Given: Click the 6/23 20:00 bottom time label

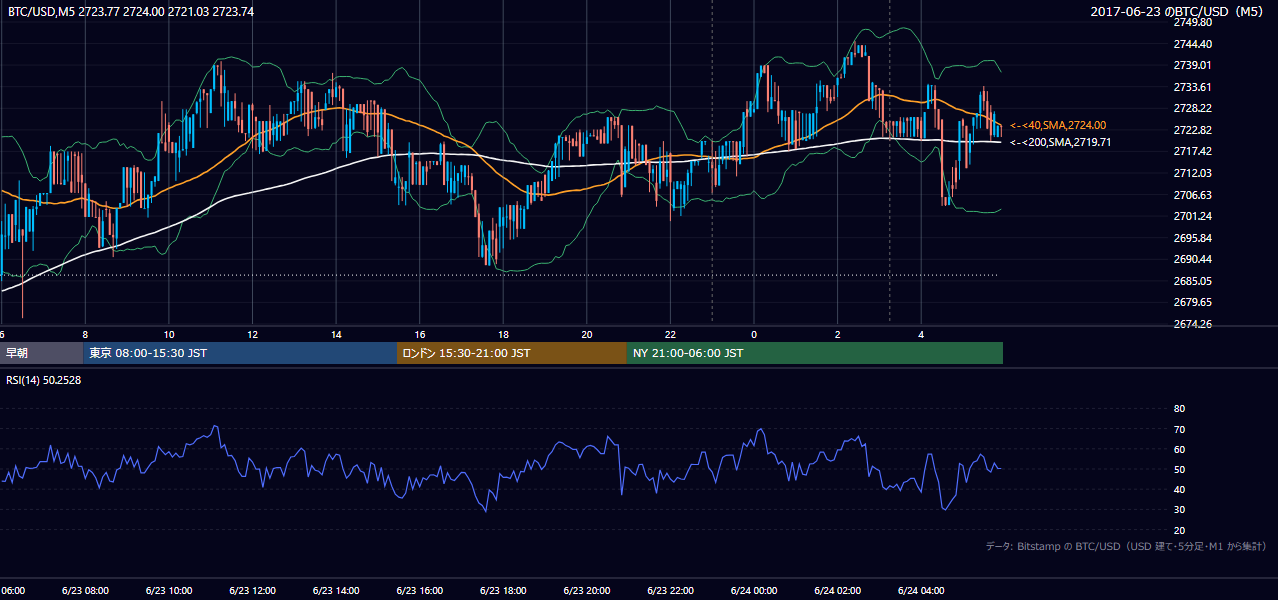Looking at the screenshot, I should [x=586, y=590].
